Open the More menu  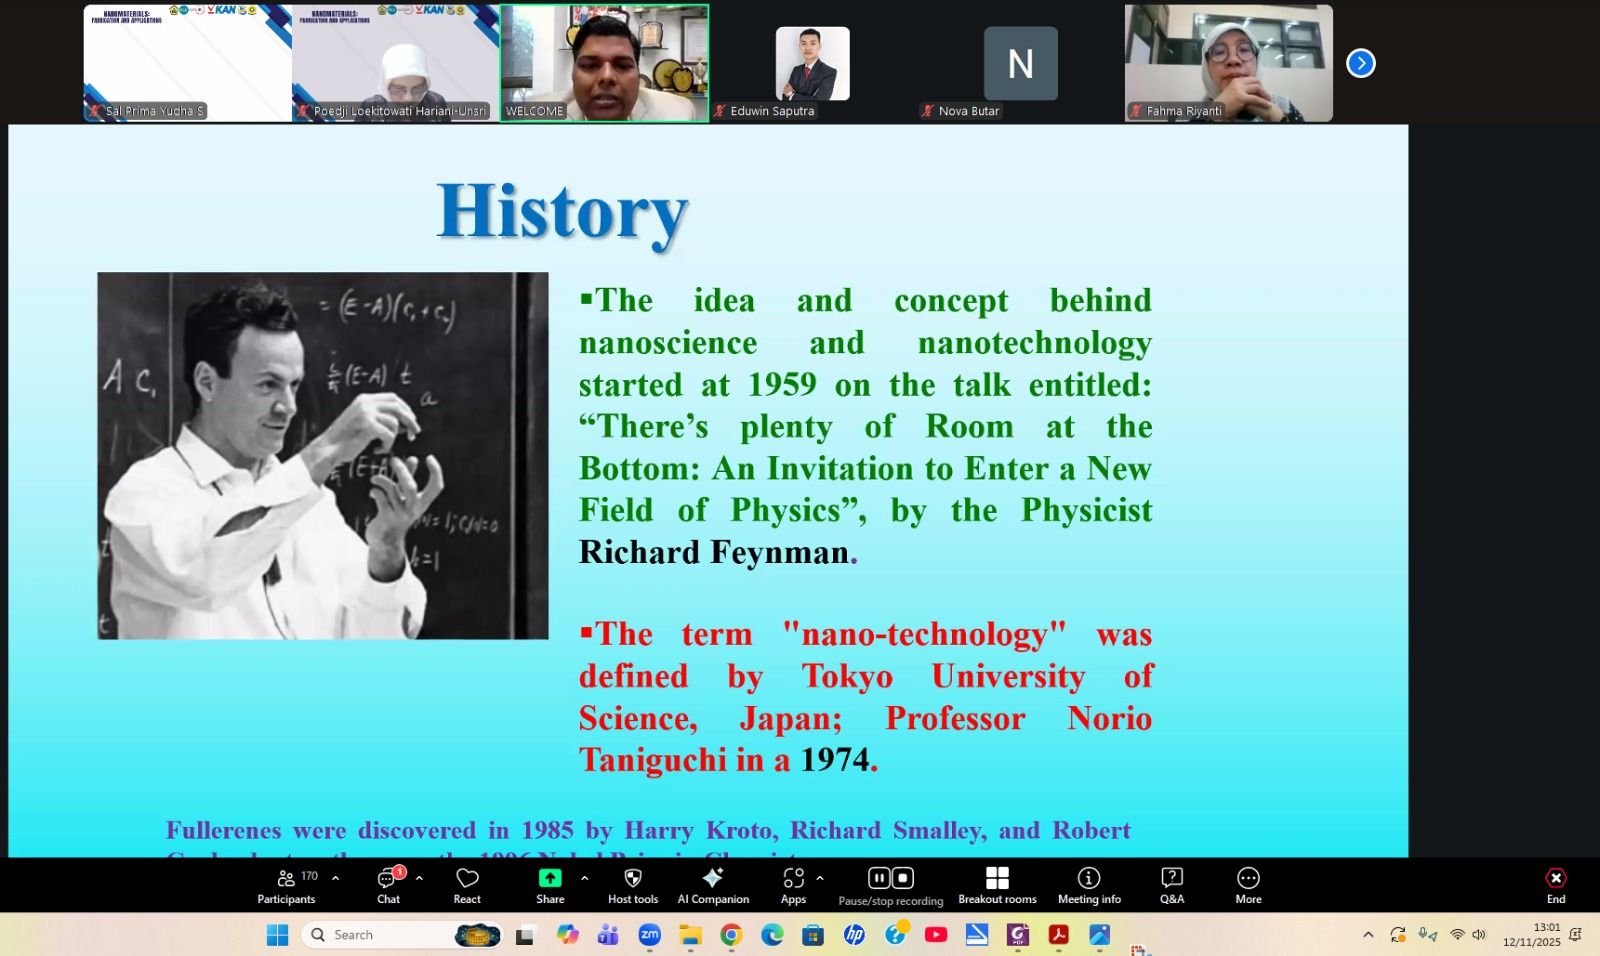1248,884
